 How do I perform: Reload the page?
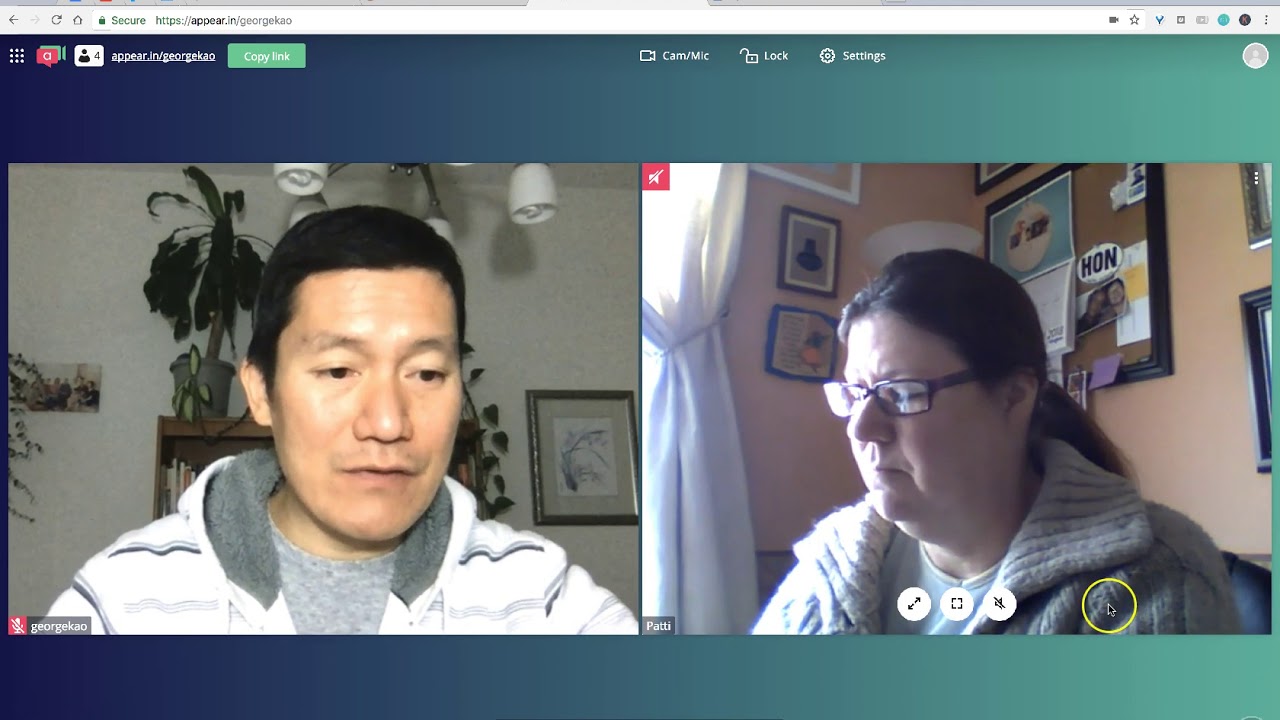pyautogui.click(x=56, y=20)
